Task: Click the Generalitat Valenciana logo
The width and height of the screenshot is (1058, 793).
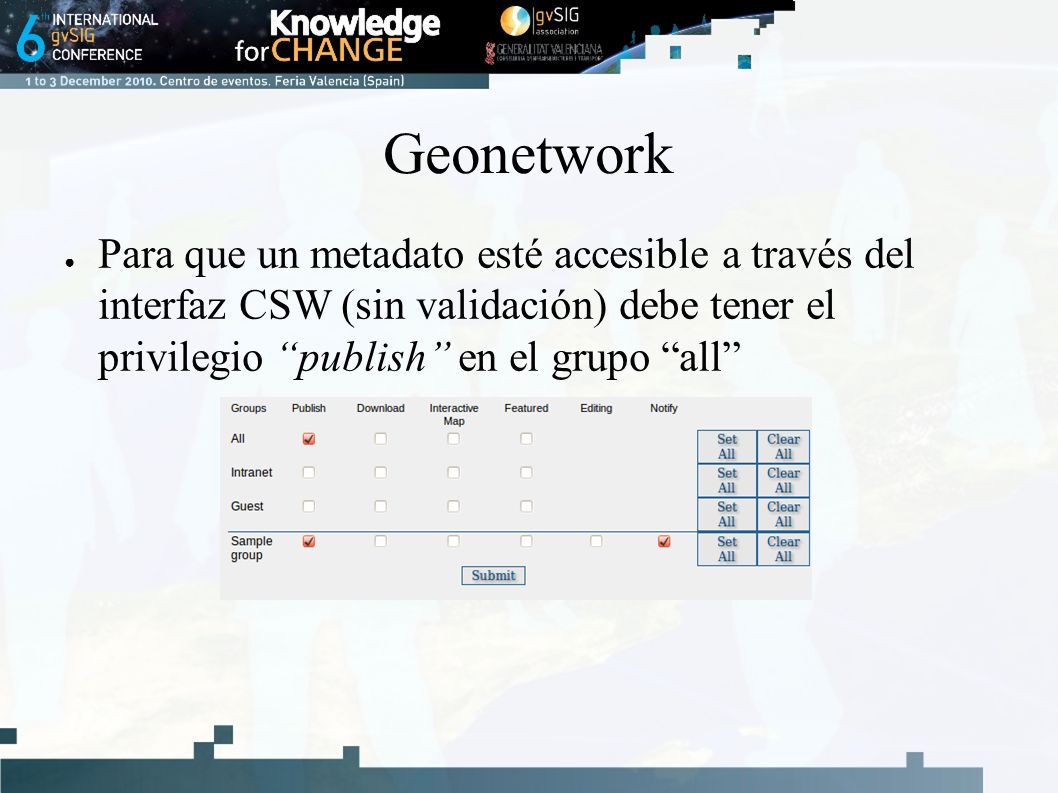Action: pos(543,53)
